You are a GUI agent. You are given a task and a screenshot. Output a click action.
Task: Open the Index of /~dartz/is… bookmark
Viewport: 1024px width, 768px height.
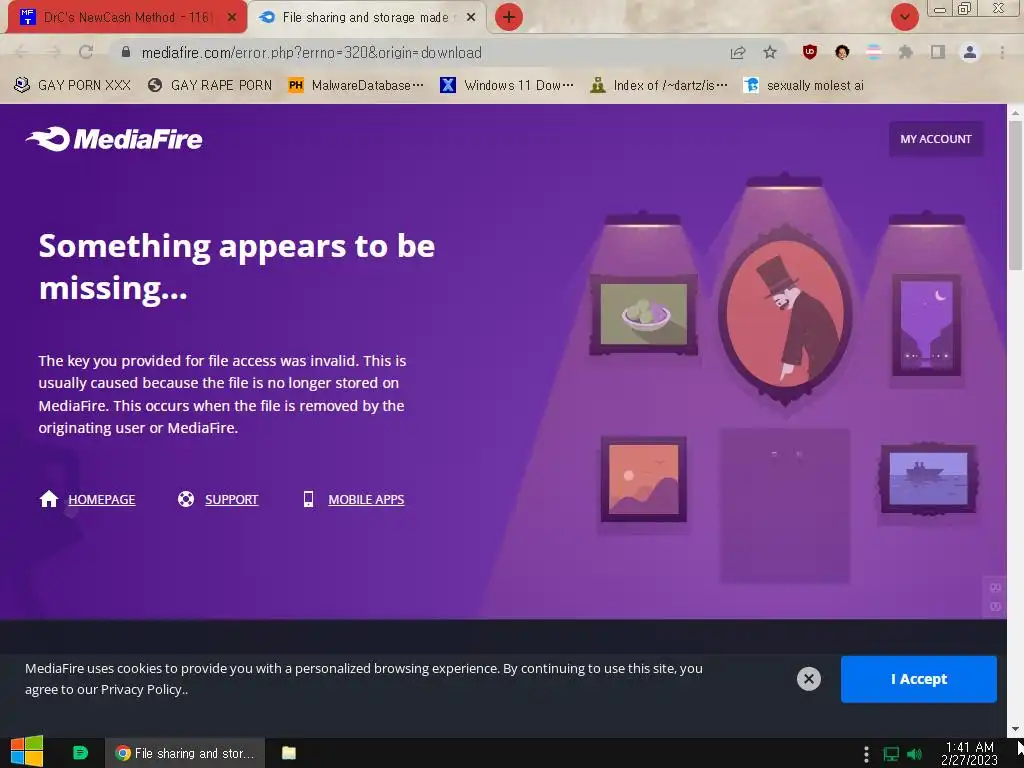coord(658,86)
